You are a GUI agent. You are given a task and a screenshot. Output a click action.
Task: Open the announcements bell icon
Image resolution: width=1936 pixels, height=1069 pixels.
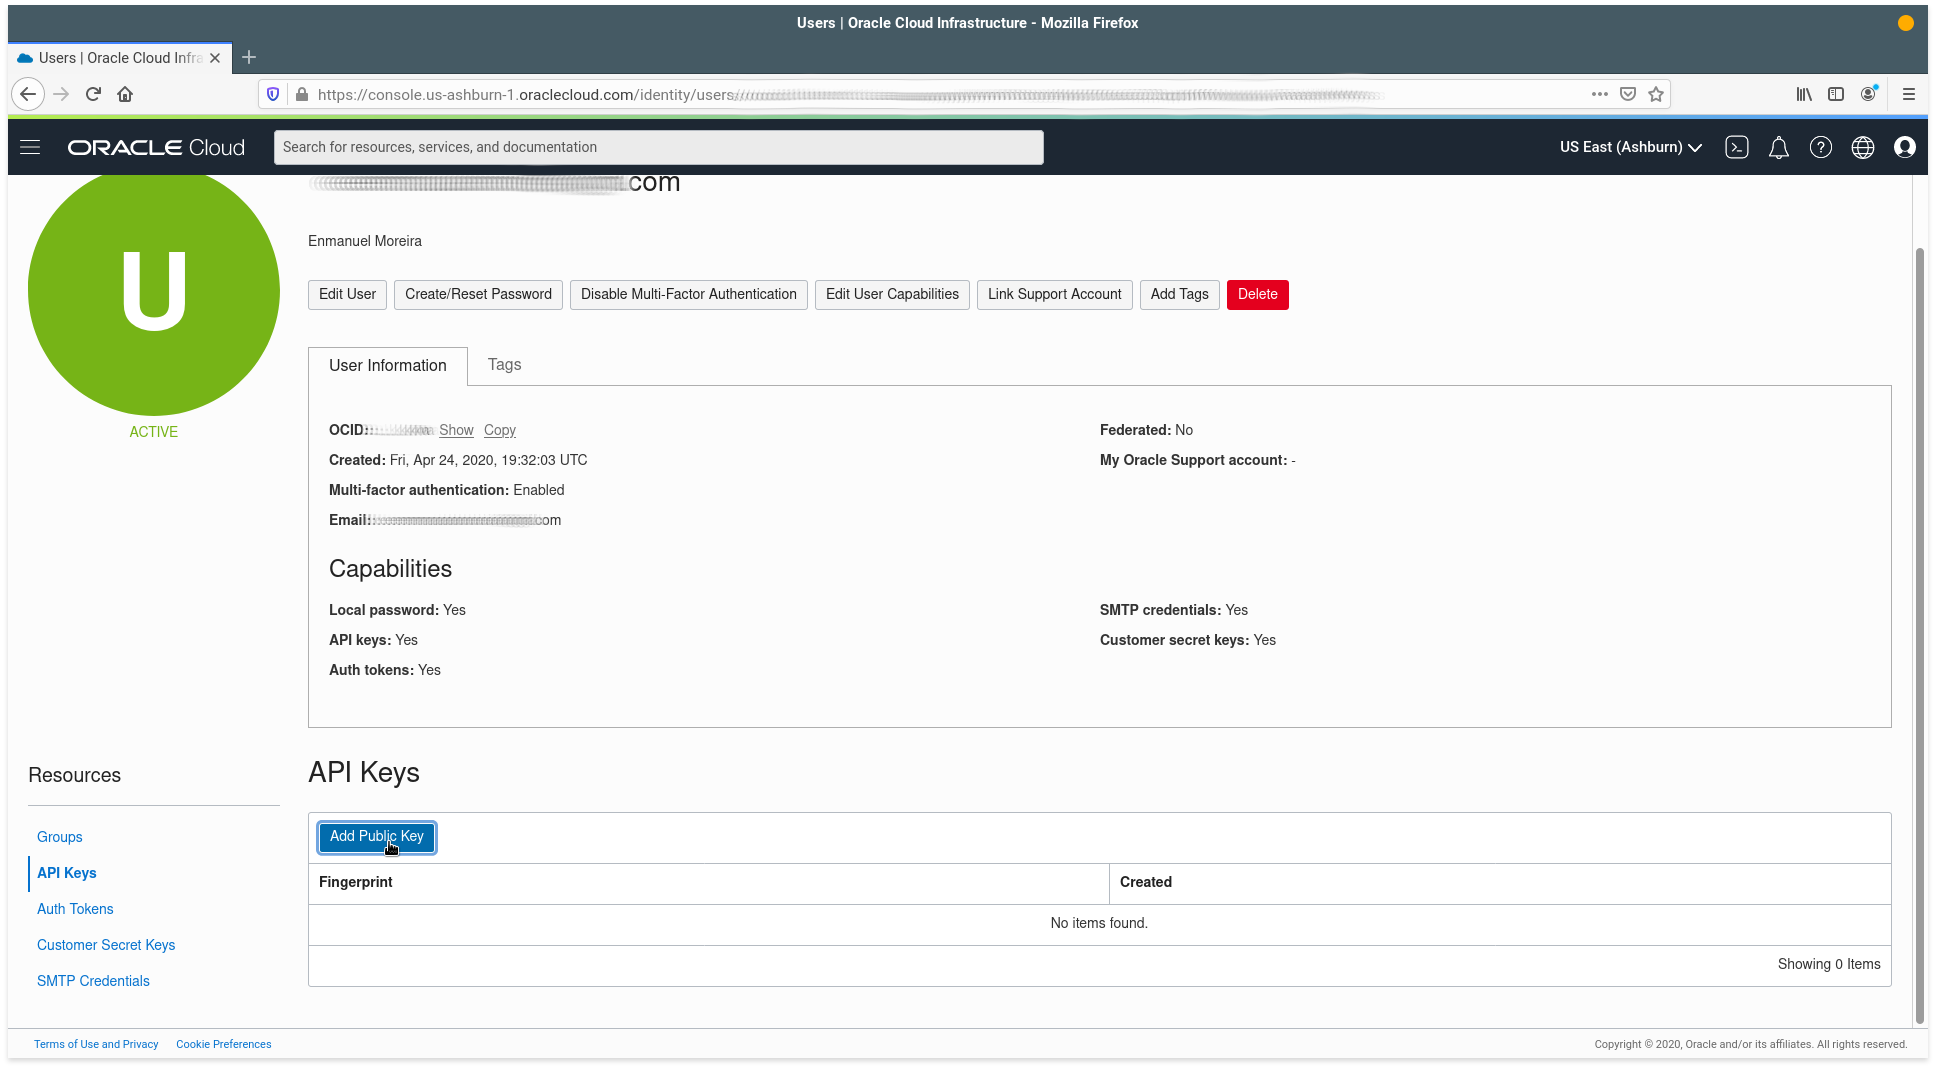coord(1779,147)
